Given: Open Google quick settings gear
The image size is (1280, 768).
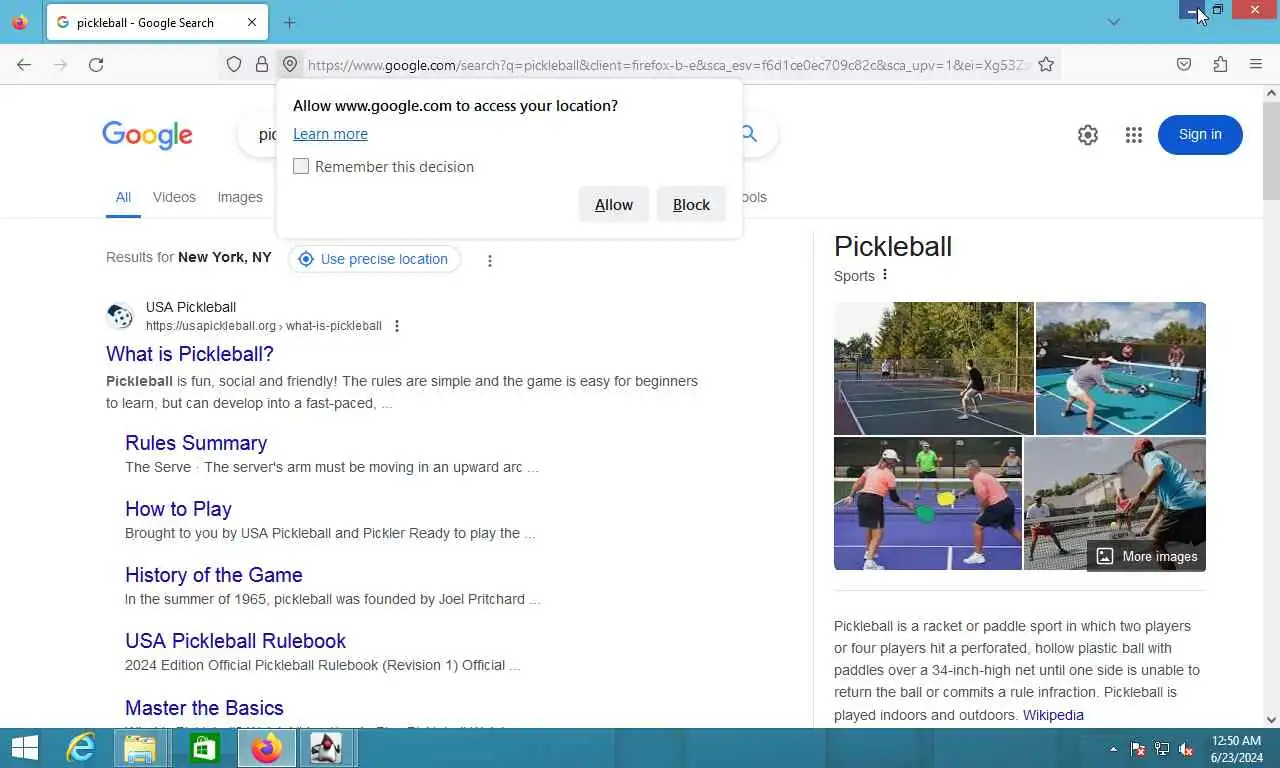Looking at the screenshot, I should 1088,135.
